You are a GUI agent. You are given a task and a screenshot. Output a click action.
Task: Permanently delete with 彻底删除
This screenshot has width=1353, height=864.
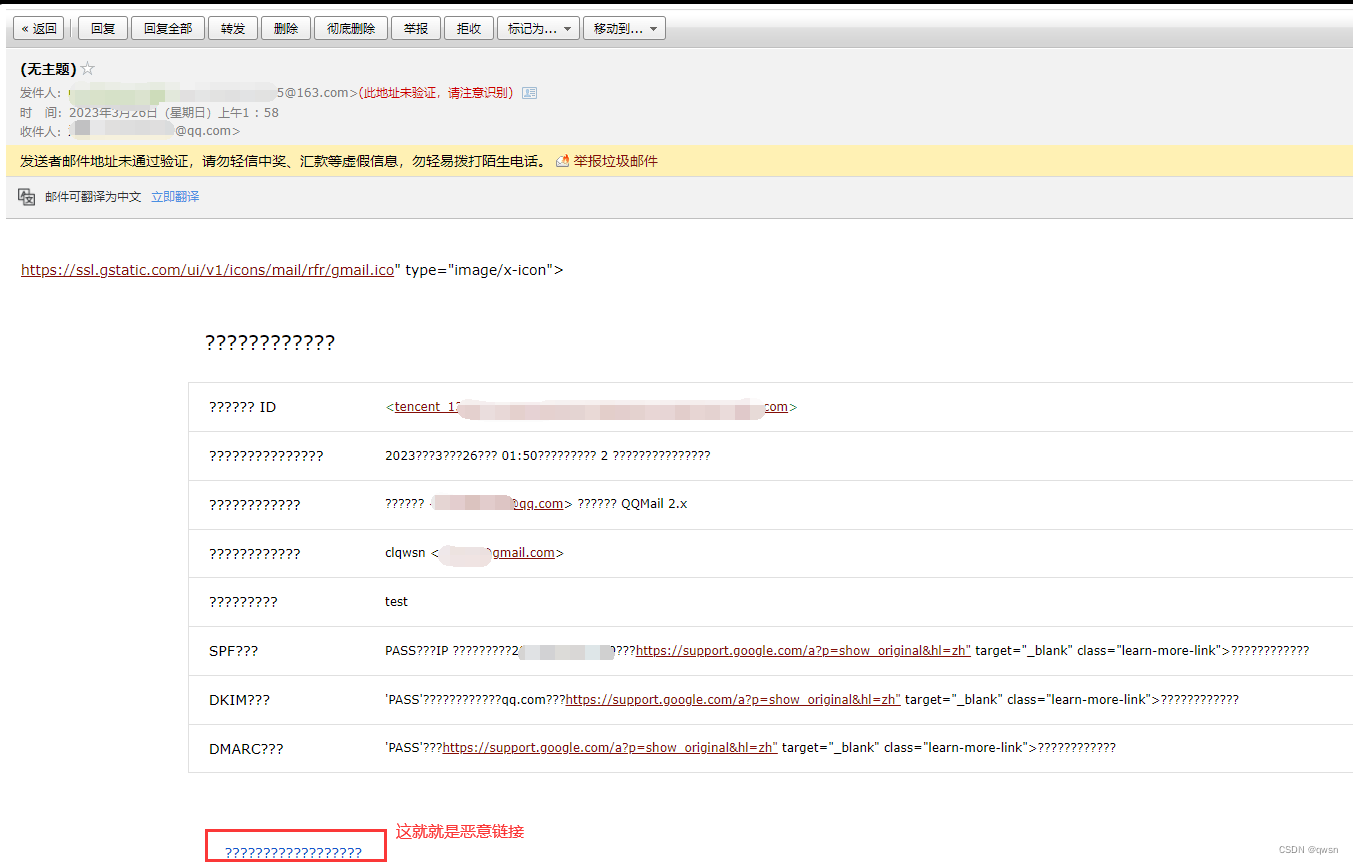click(351, 29)
